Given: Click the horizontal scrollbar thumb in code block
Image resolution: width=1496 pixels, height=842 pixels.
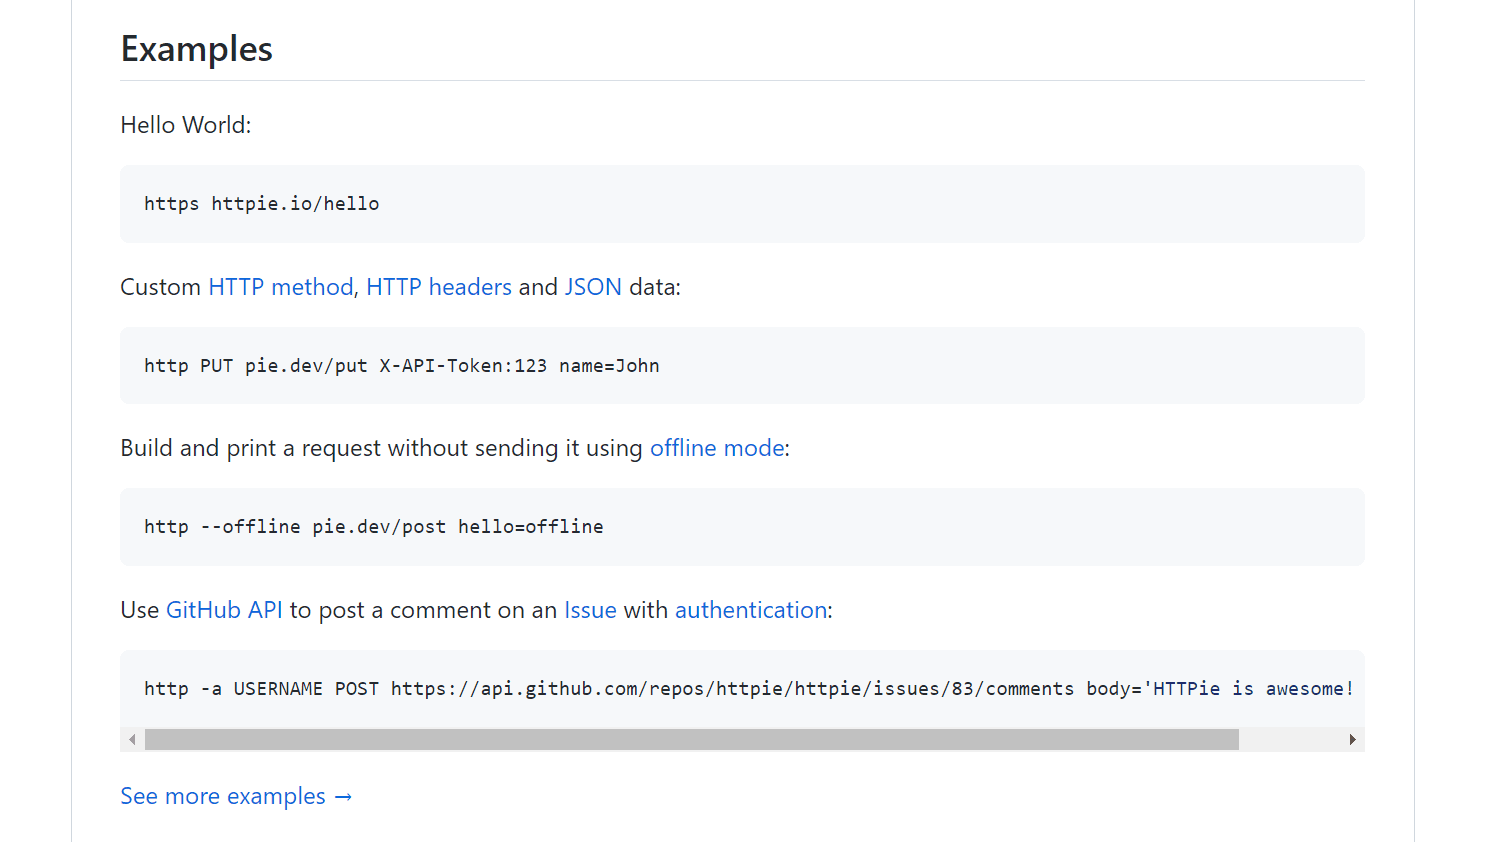Looking at the screenshot, I should pos(691,740).
